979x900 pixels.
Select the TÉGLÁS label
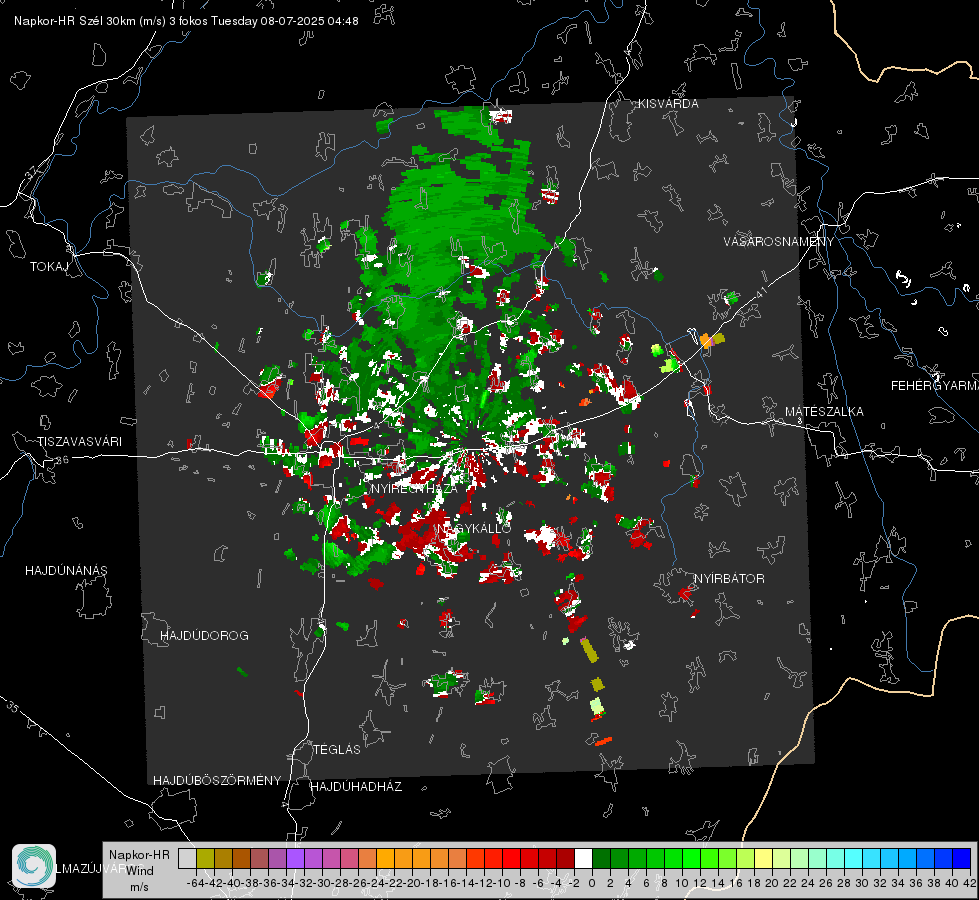[x=337, y=749]
